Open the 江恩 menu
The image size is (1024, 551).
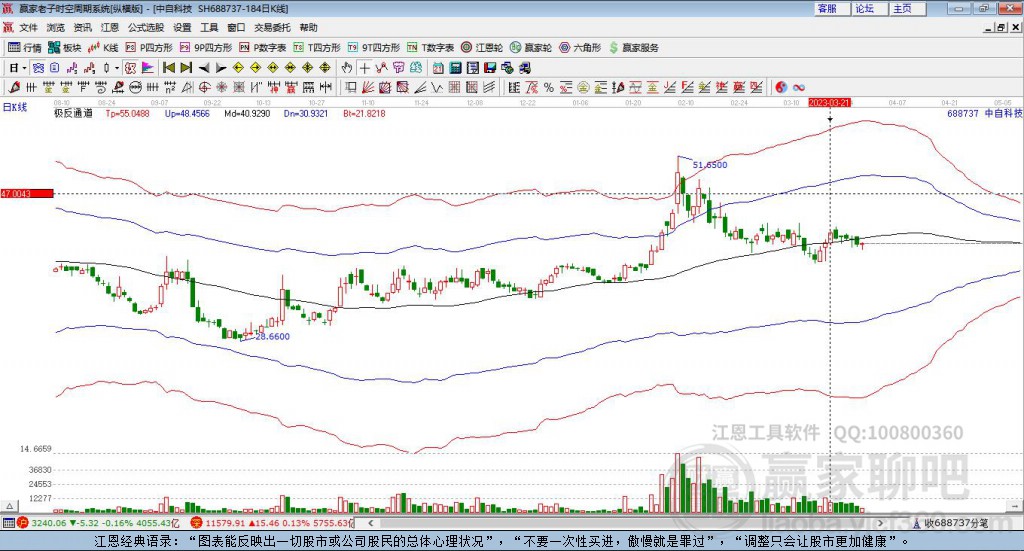point(110,27)
